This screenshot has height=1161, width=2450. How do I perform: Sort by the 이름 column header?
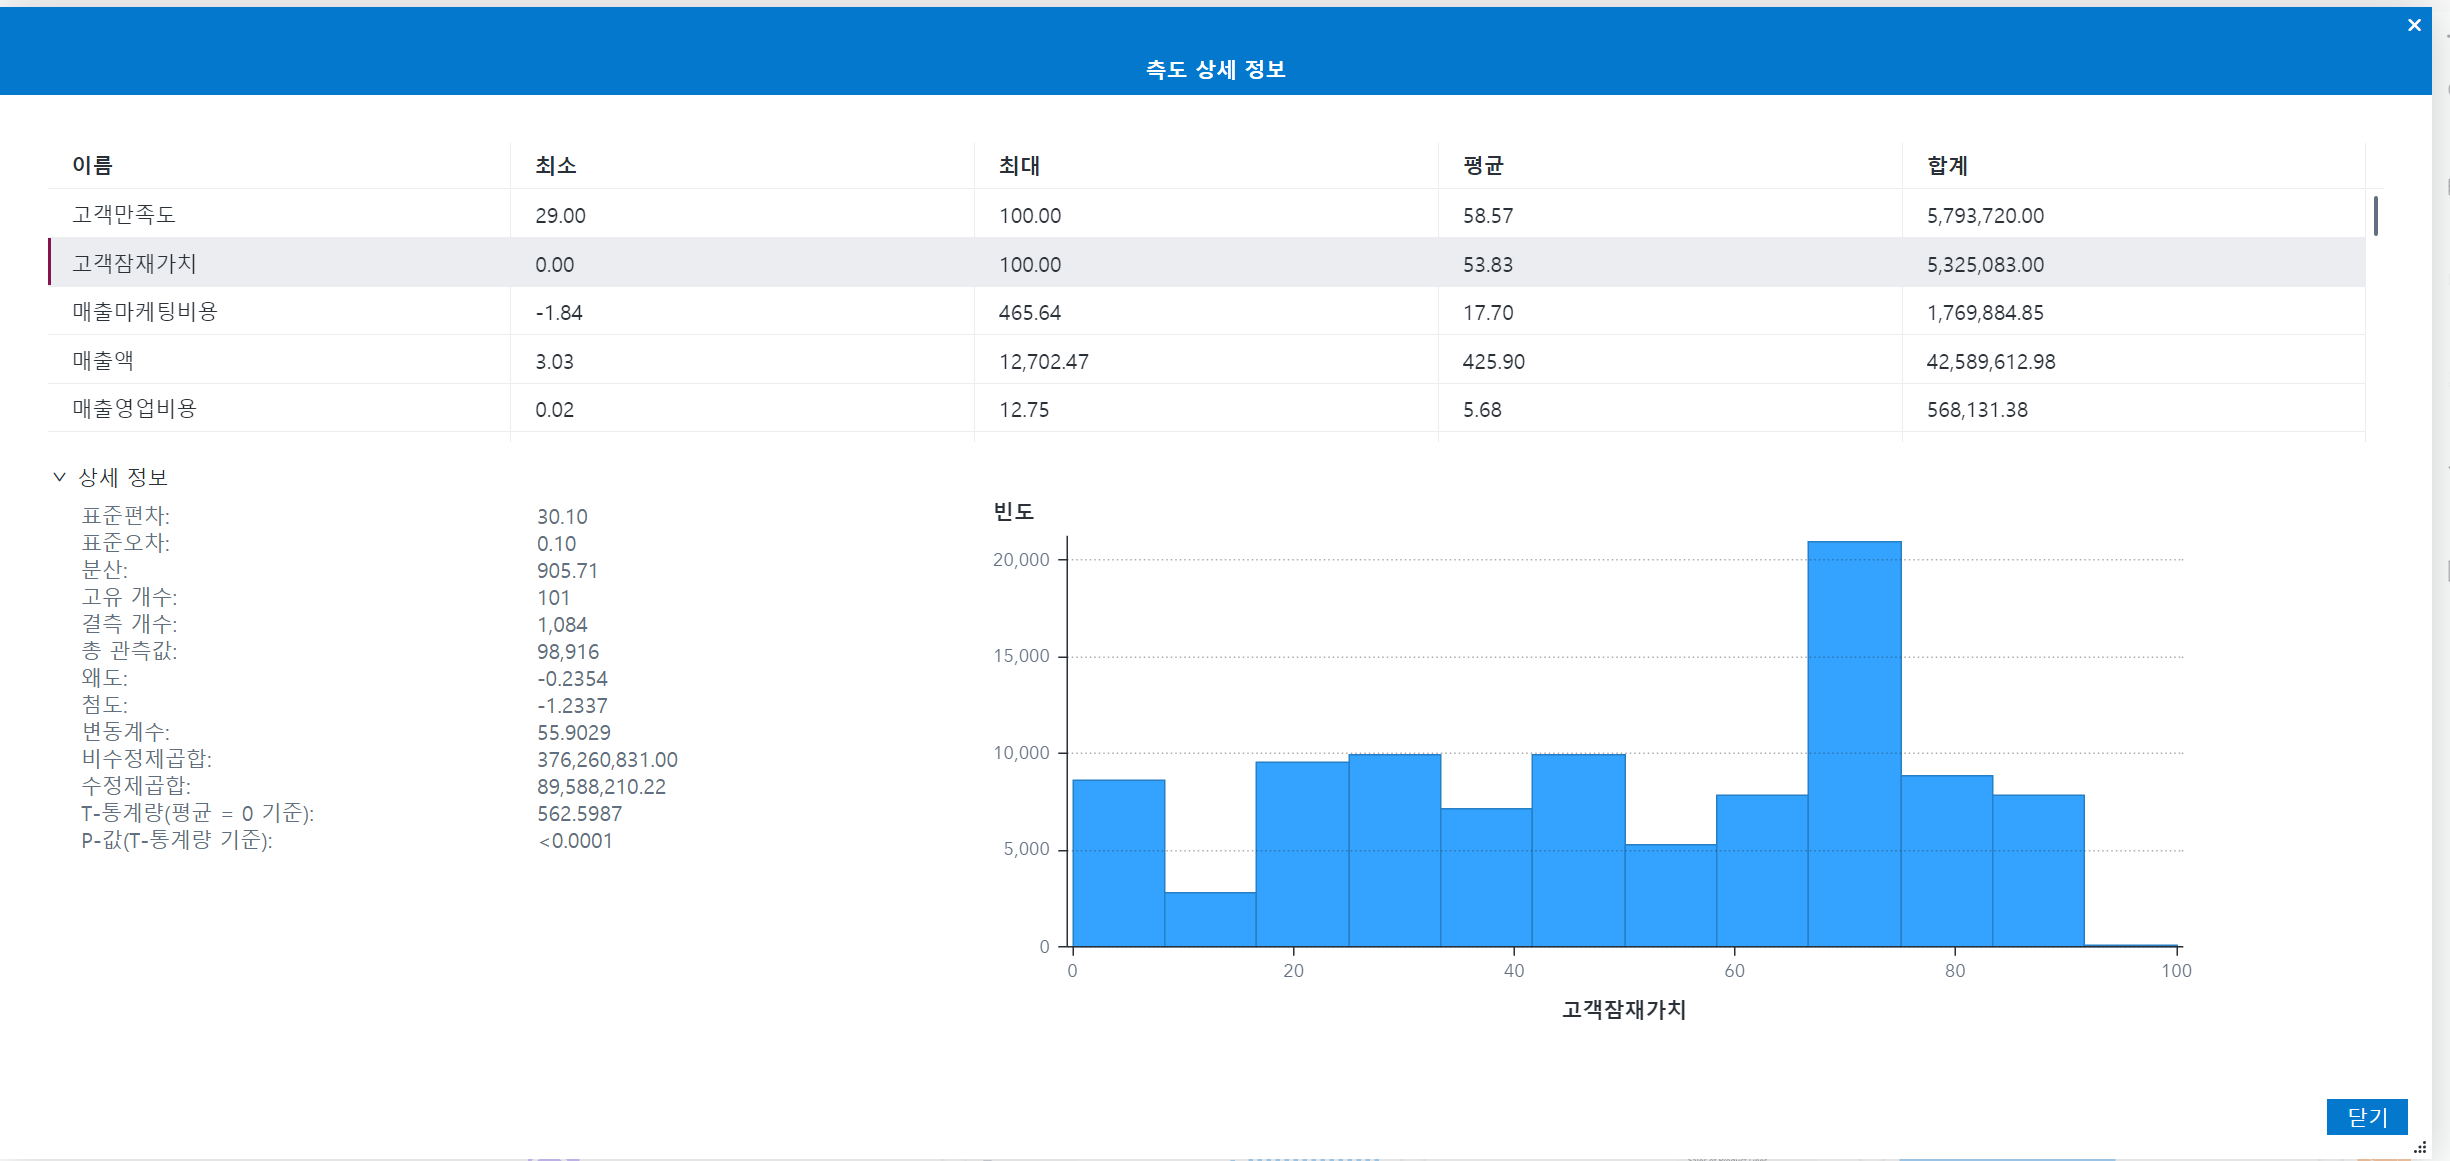point(92,166)
